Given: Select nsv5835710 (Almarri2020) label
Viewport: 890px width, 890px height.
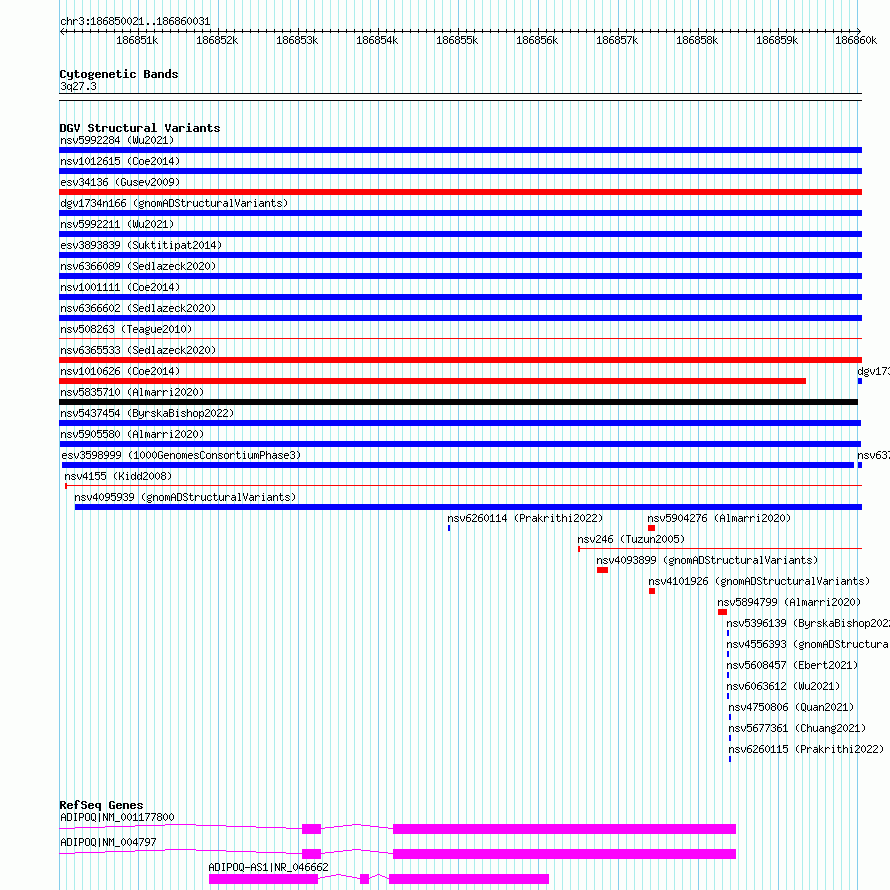Looking at the screenshot, I should pos(132,392).
